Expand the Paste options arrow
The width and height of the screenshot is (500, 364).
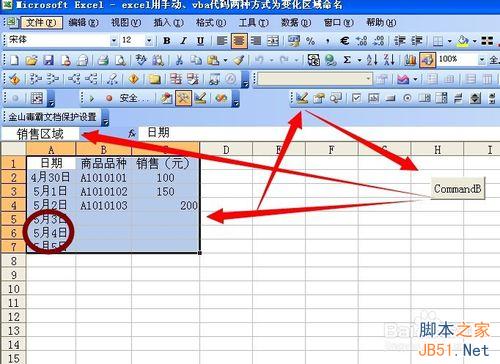click(225, 60)
